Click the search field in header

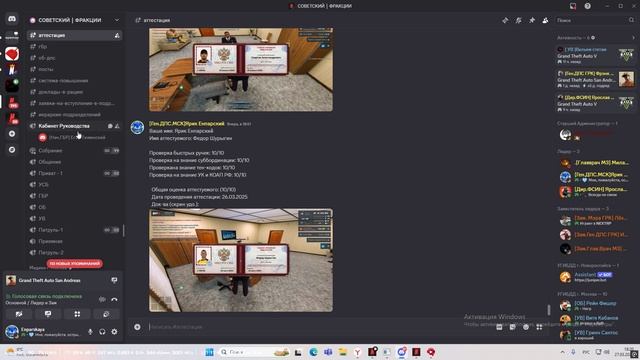pos(595,20)
